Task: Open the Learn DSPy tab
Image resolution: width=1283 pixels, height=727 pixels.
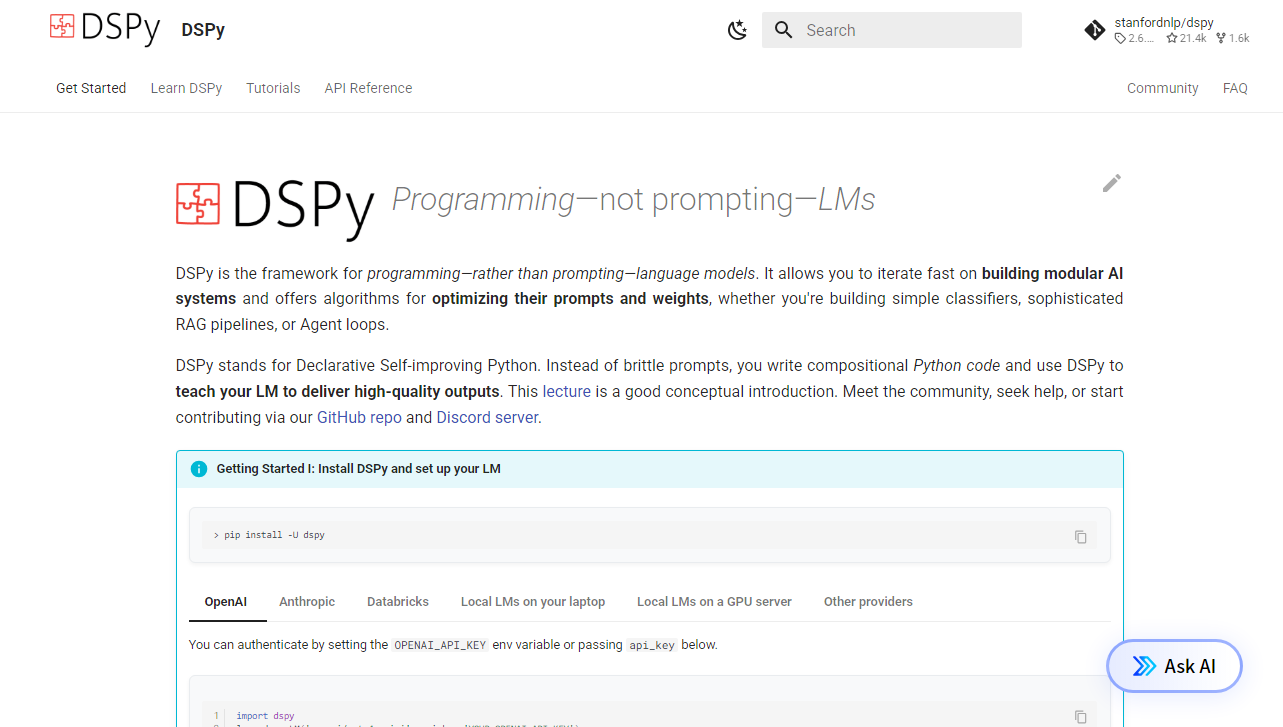Action: pyautogui.click(x=186, y=88)
